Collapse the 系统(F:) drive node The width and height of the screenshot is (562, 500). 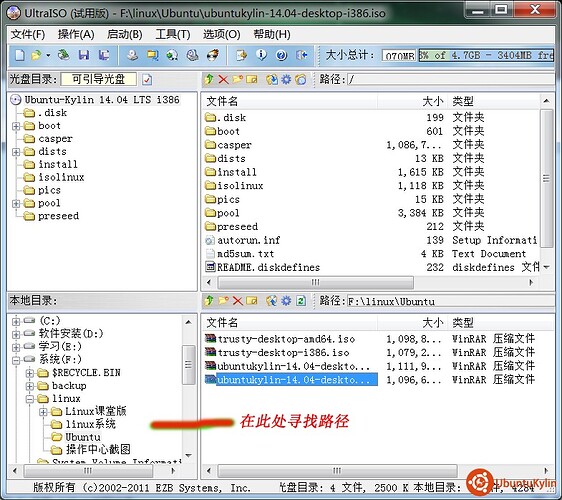16,360
